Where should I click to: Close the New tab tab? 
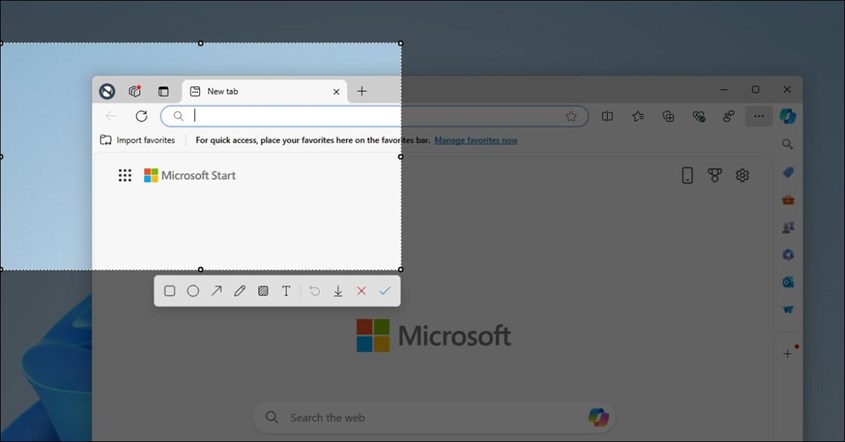point(336,92)
